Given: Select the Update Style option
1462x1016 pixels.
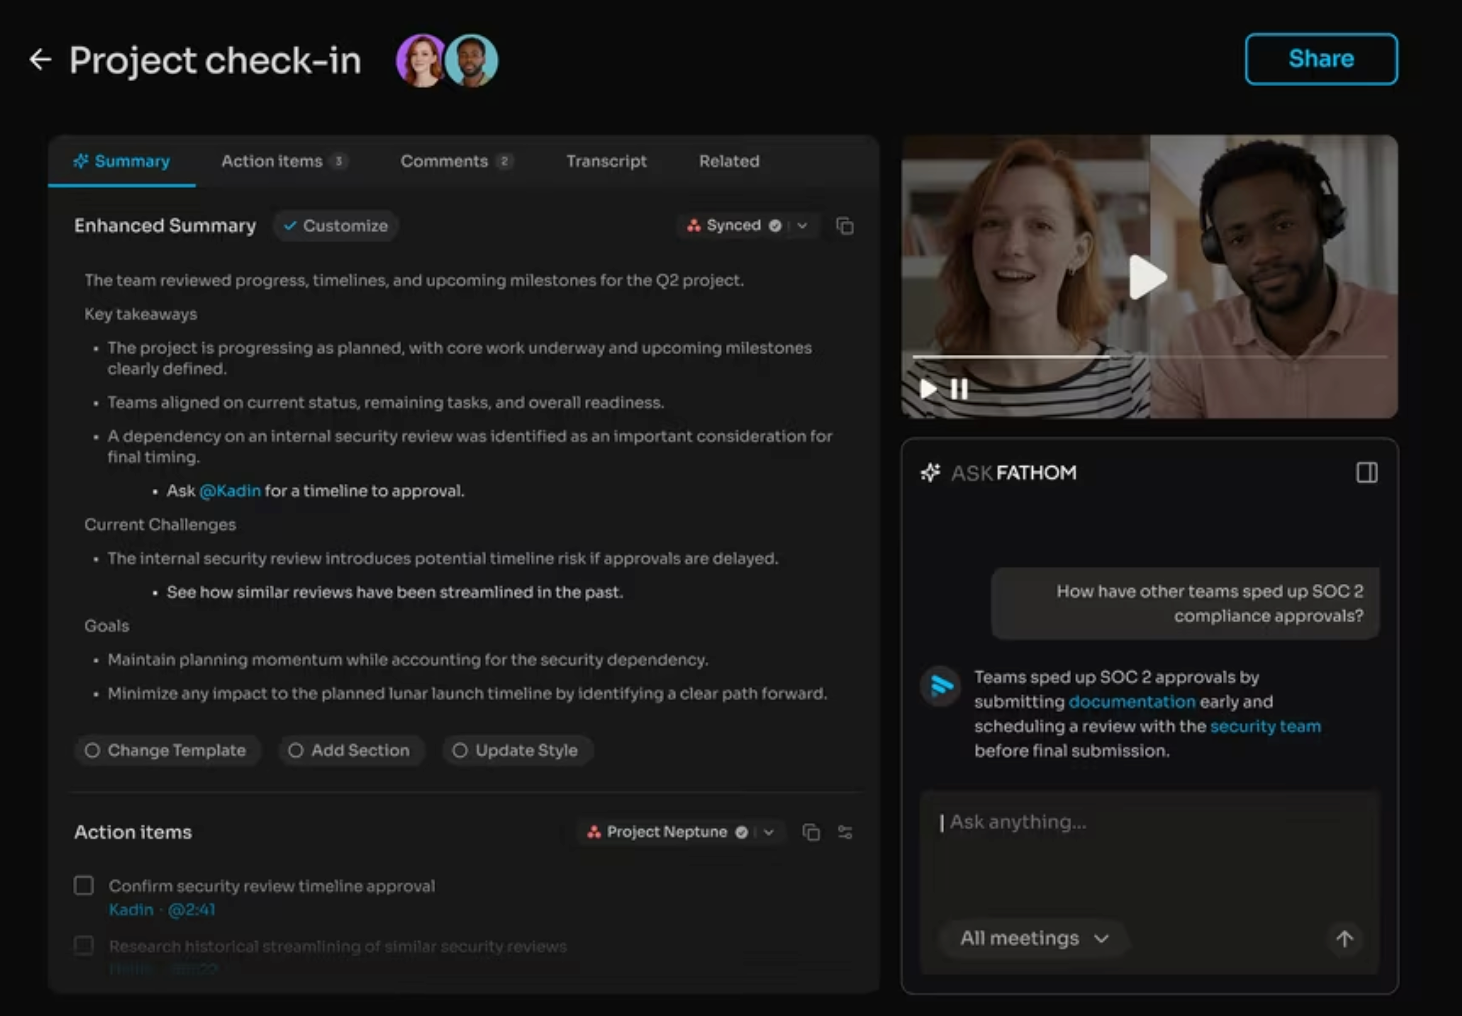Looking at the screenshot, I should pos(517,750).
